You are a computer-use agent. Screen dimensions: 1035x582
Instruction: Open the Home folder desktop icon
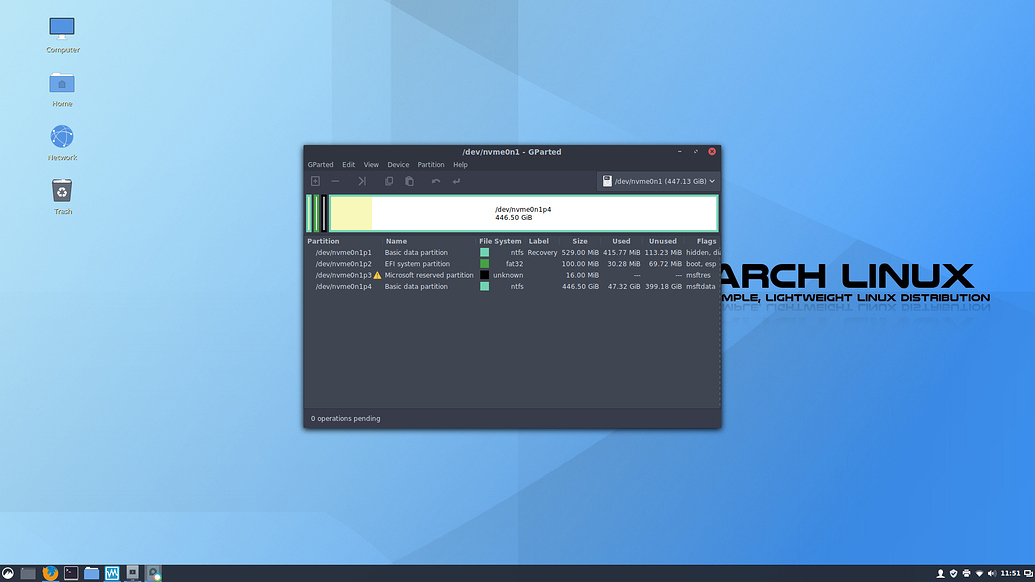[x=62, y=90]
